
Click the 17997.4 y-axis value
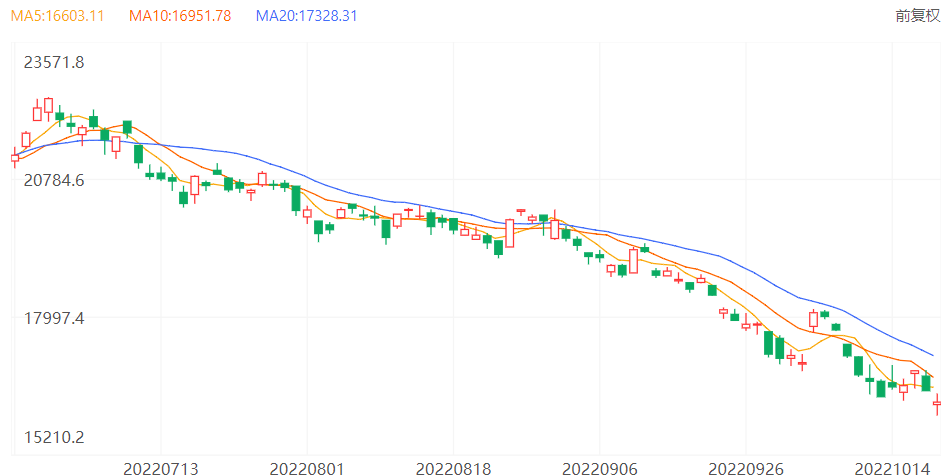tap(54, 318)
